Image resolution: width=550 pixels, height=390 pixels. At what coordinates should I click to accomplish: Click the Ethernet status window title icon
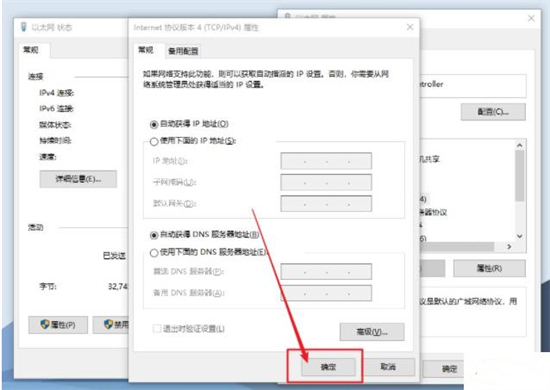point(24,27)
